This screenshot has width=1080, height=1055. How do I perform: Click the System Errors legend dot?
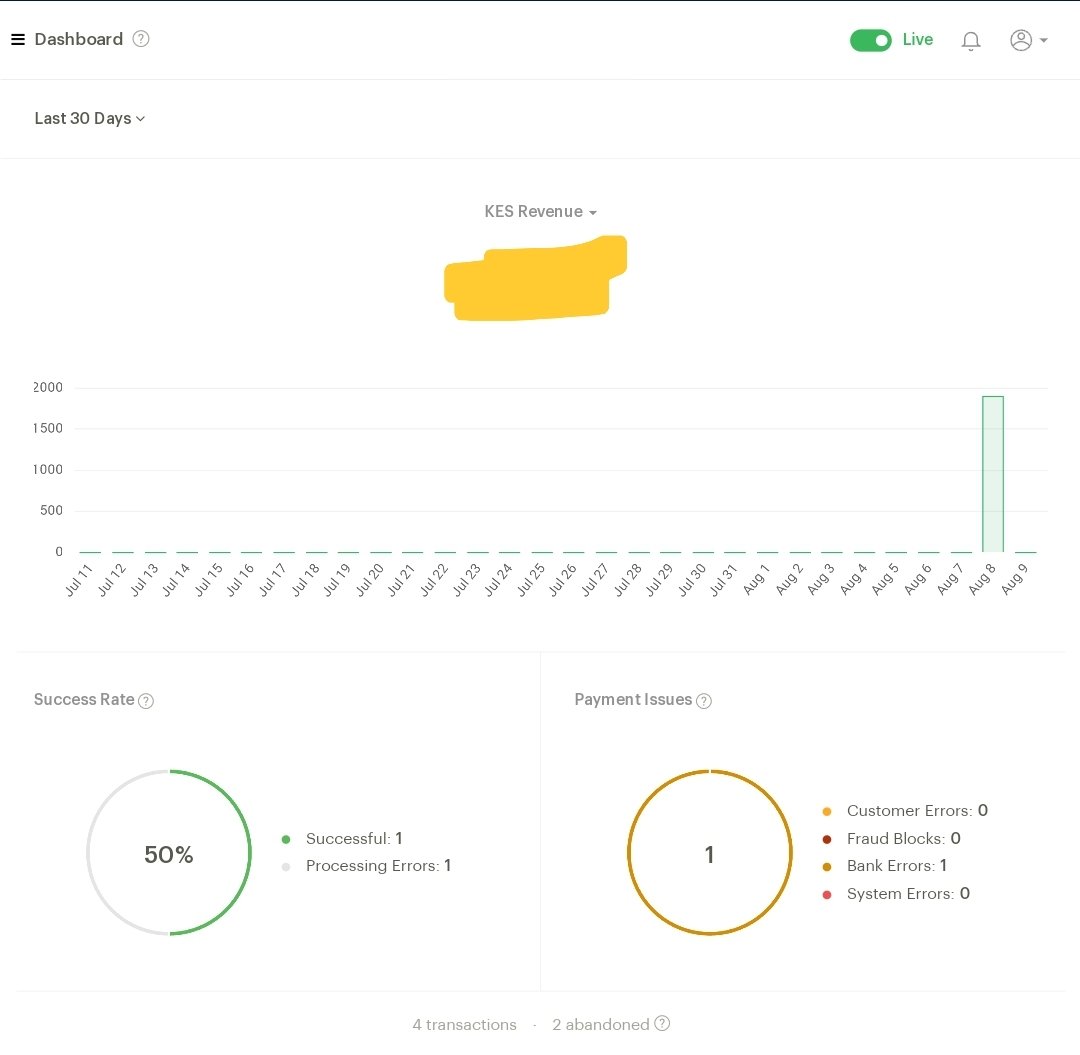(829, 894)
